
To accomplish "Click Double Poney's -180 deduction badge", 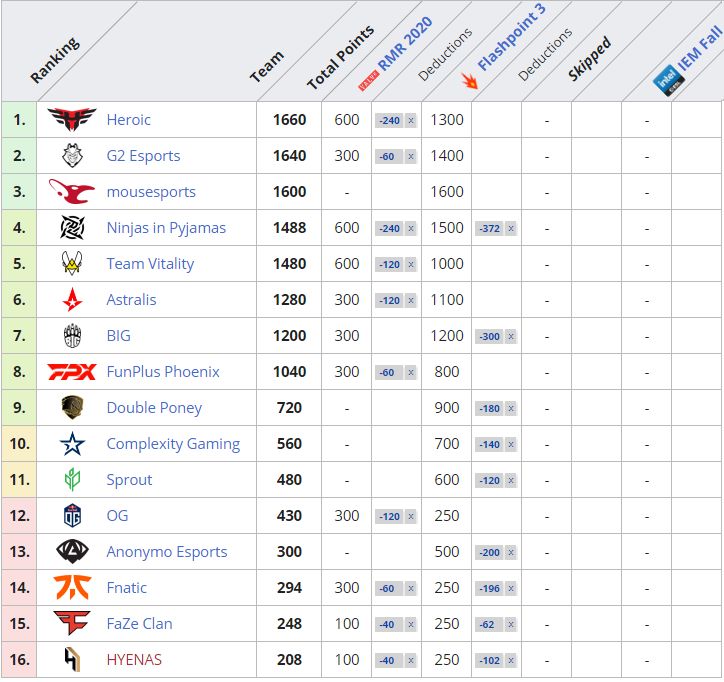I will 491,409.
